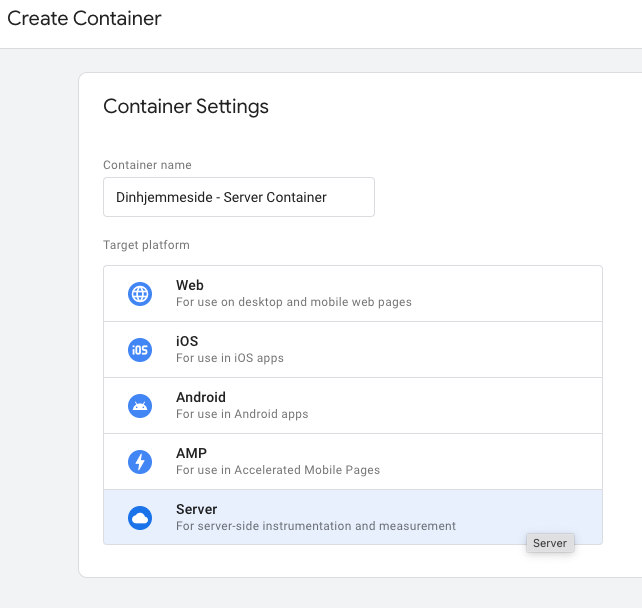The width and height of the screenshot is (642, 608).
Task: Select iOS as target platform
Action: pyautogui.click(x=353, y=350)
